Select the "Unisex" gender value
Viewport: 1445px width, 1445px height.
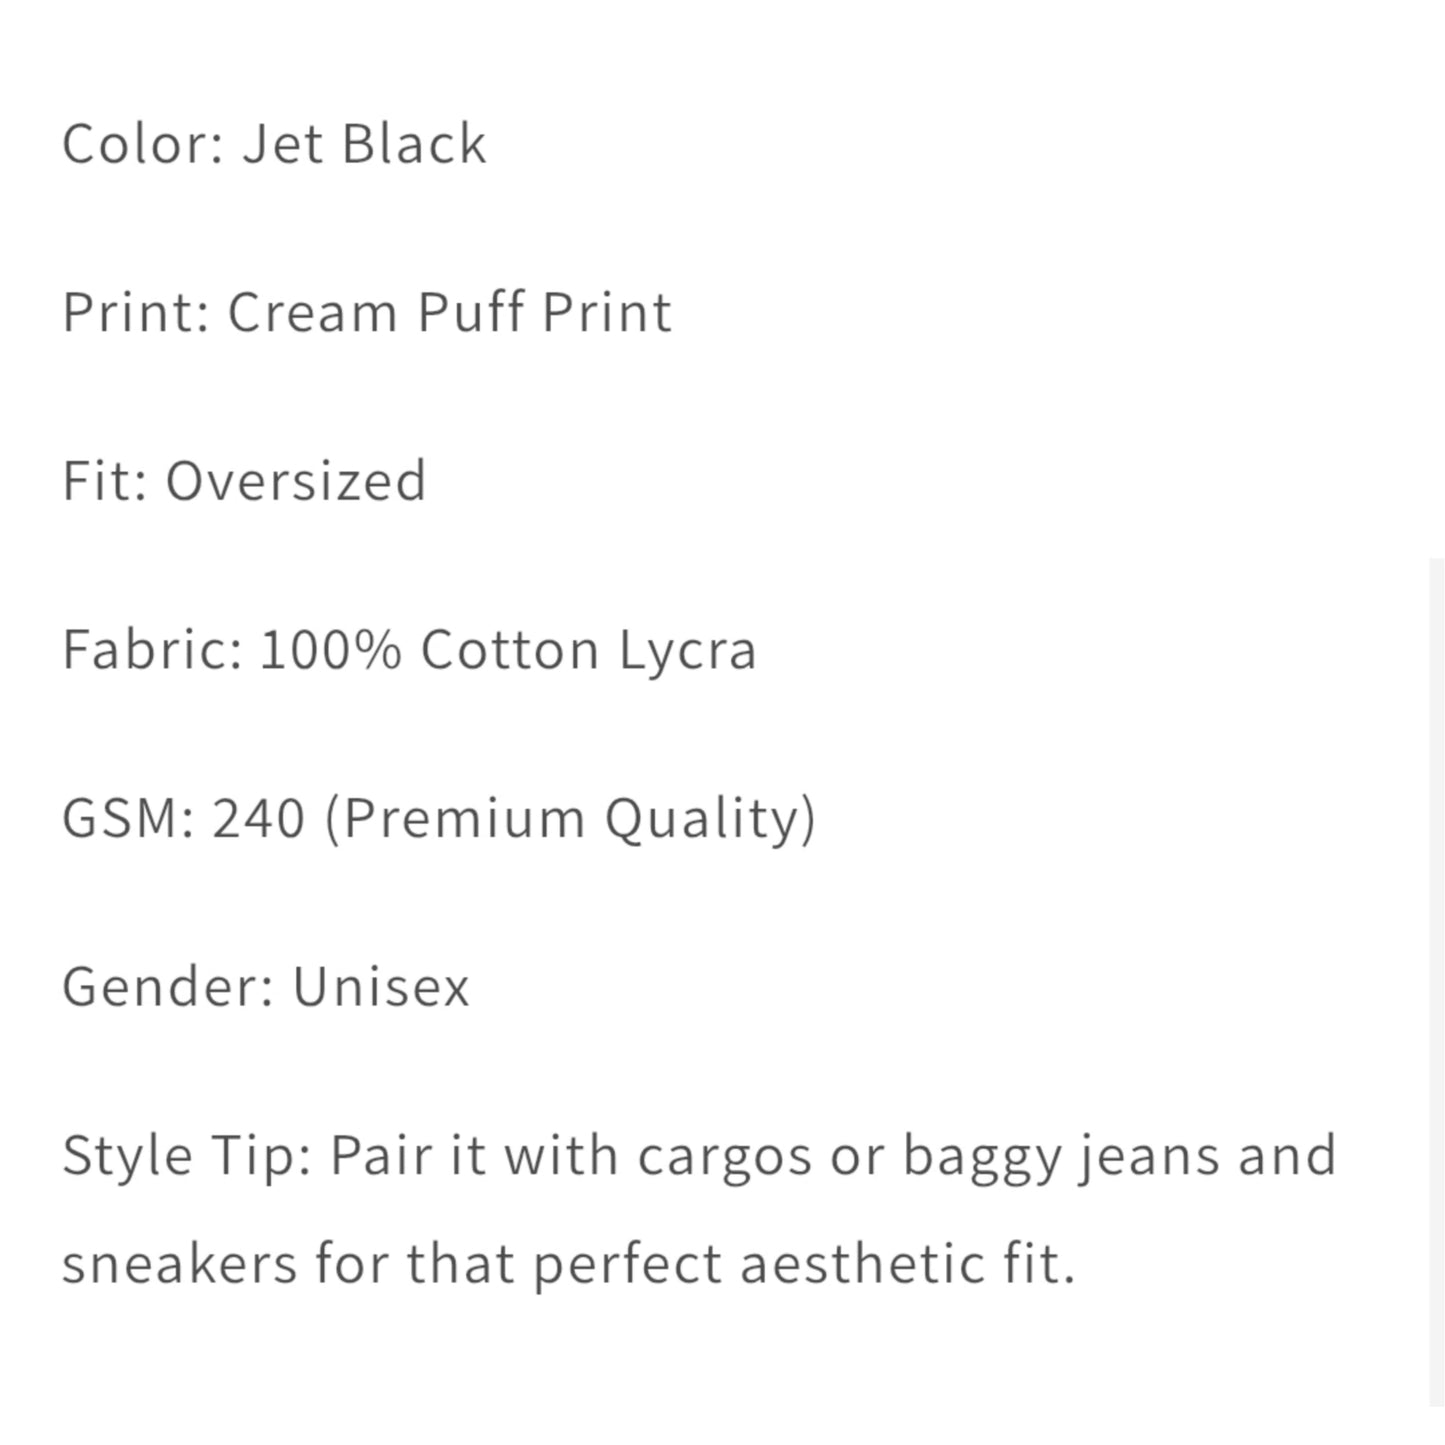tap(381, 987)
